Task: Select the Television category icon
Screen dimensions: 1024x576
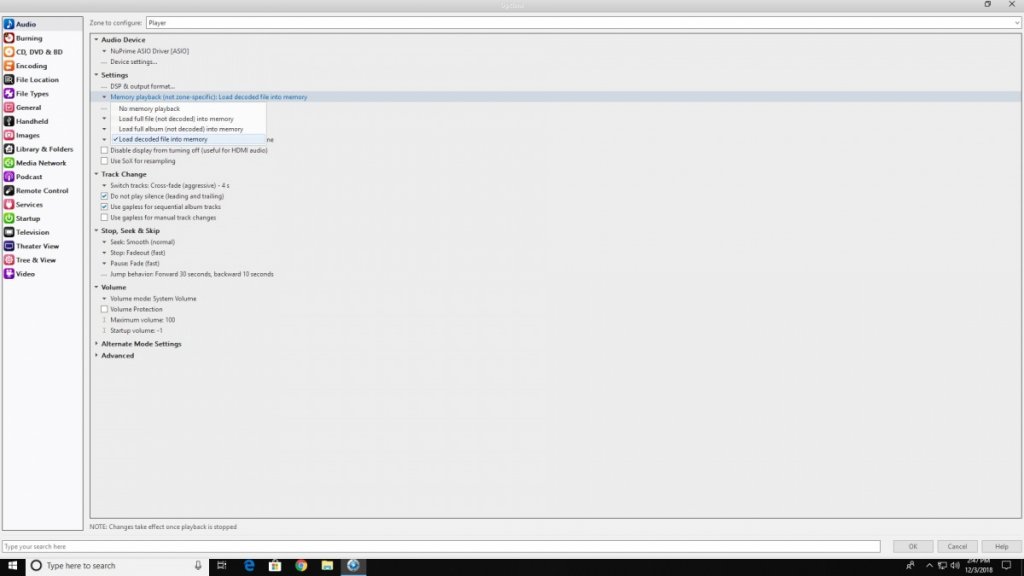Action: pyautogui.click(x=9, y=232)
